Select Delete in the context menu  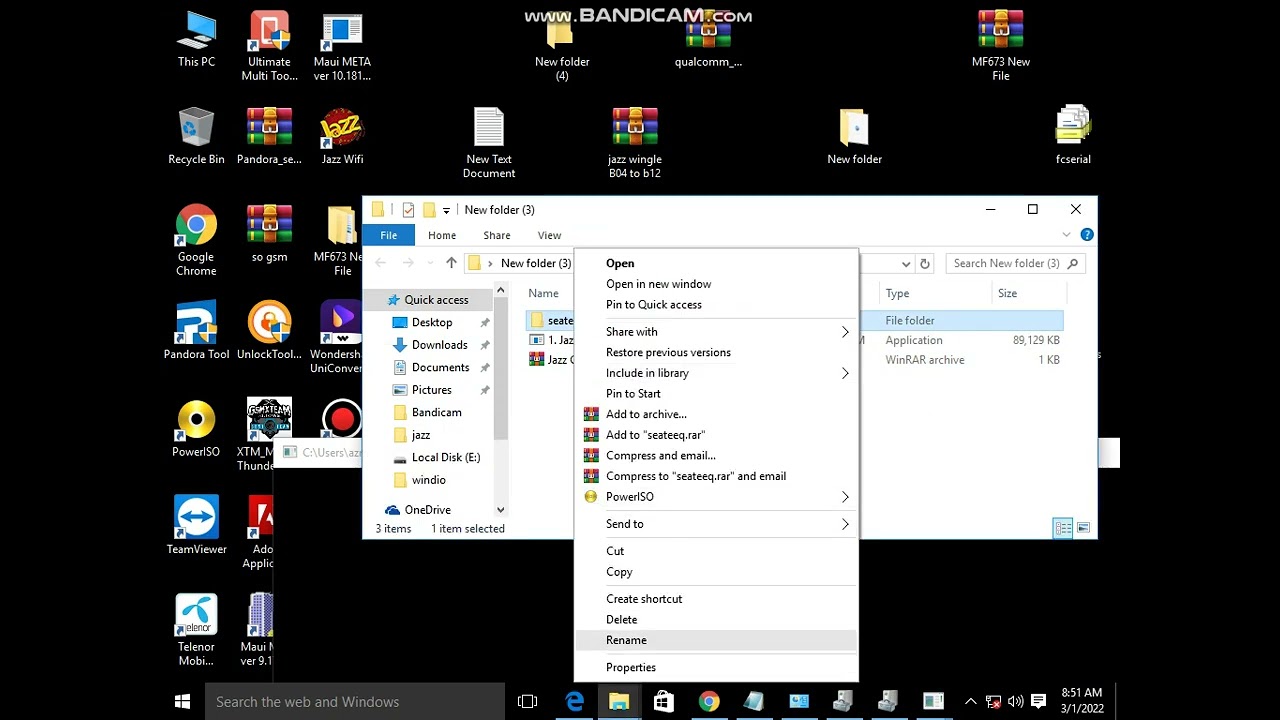pyautogui.click(x=716, y=620)
